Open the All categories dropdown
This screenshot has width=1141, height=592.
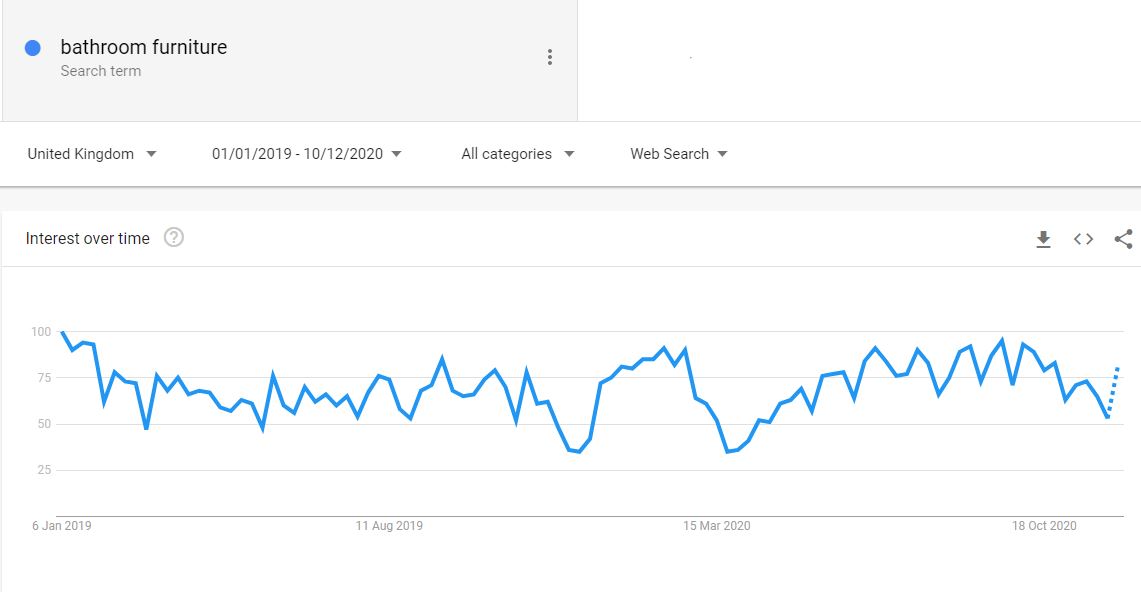click(x=517, y=154)
